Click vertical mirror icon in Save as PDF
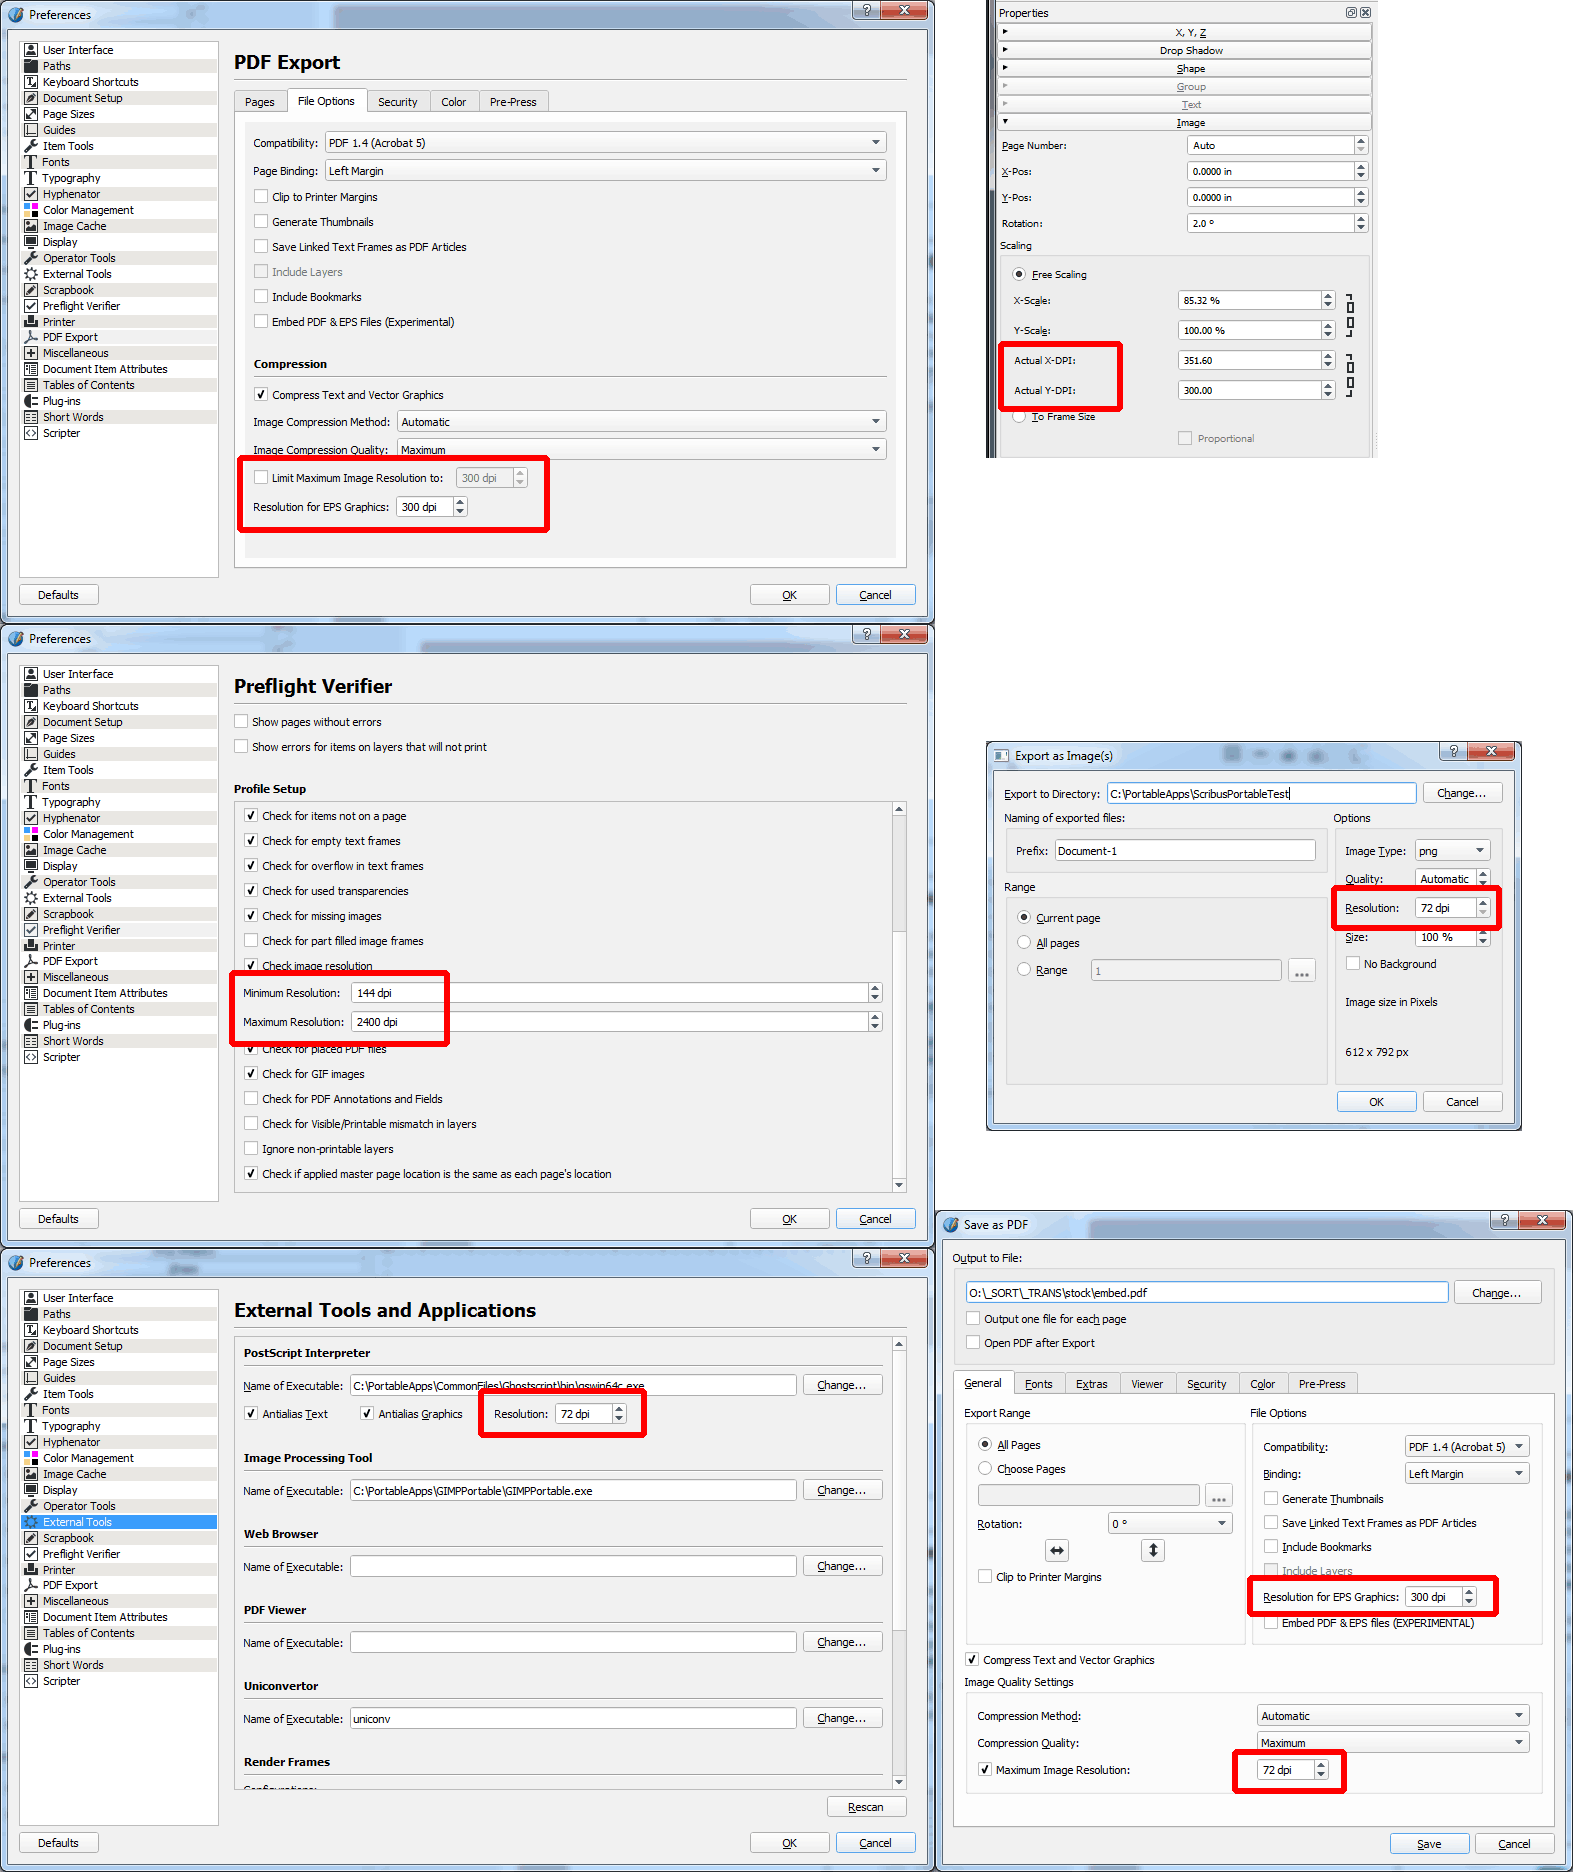Screen dimensions: 1573x1872 (1153, 1550)
